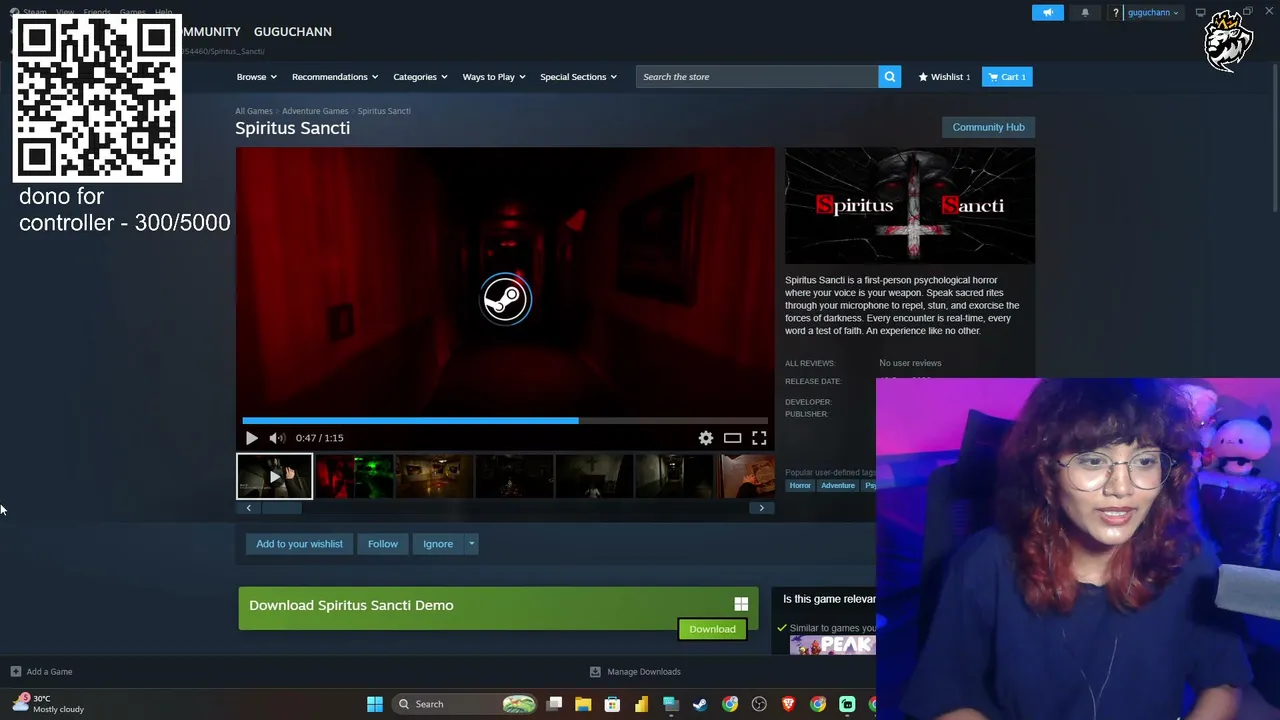1280x720 pixels.
Task: Expand the guguchann account dropdown
Action: (x=1153, y=13)
